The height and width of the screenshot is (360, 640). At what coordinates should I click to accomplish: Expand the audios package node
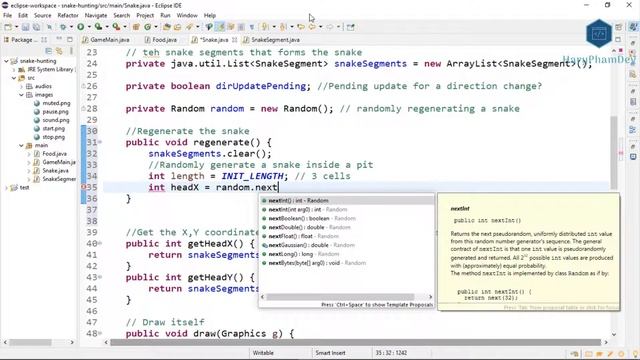pos(21,86)
